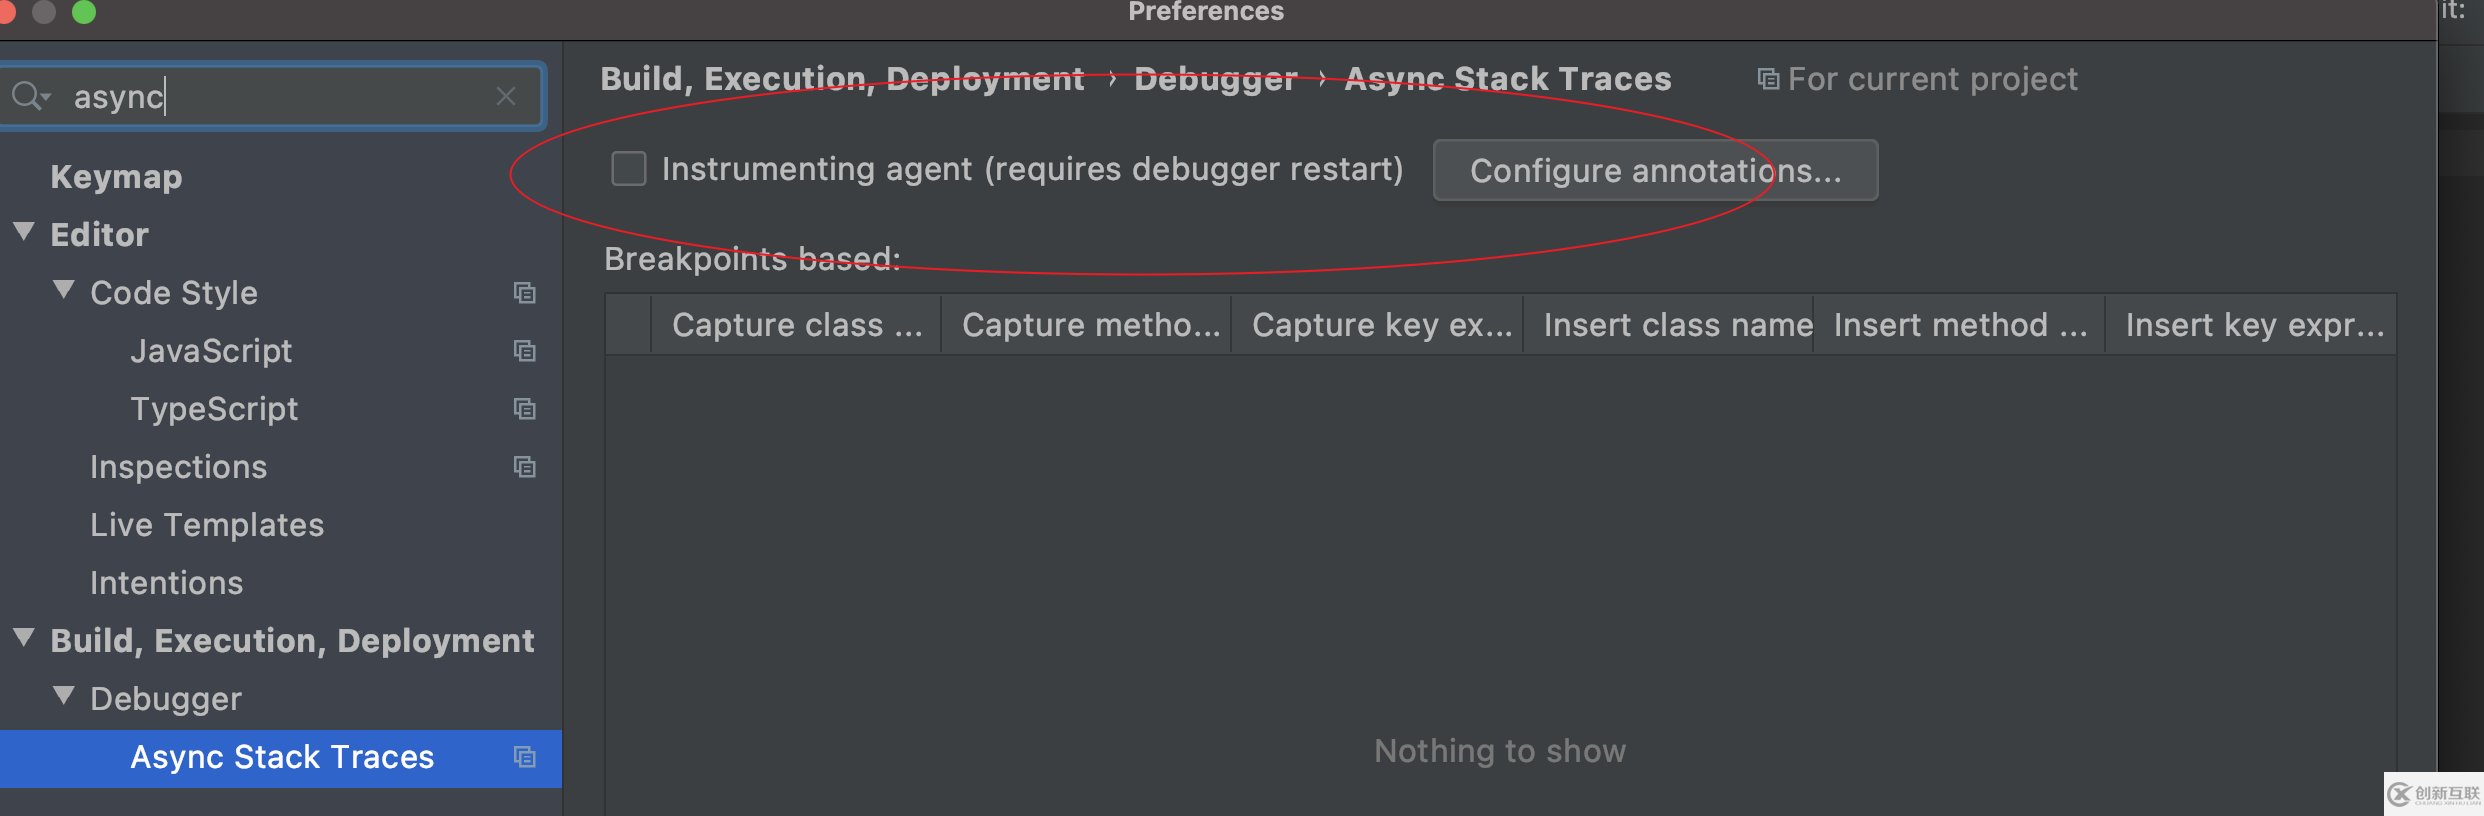Collapse the Debugger tree node
The image size is (2484, 816).
(x=64, y=697)
